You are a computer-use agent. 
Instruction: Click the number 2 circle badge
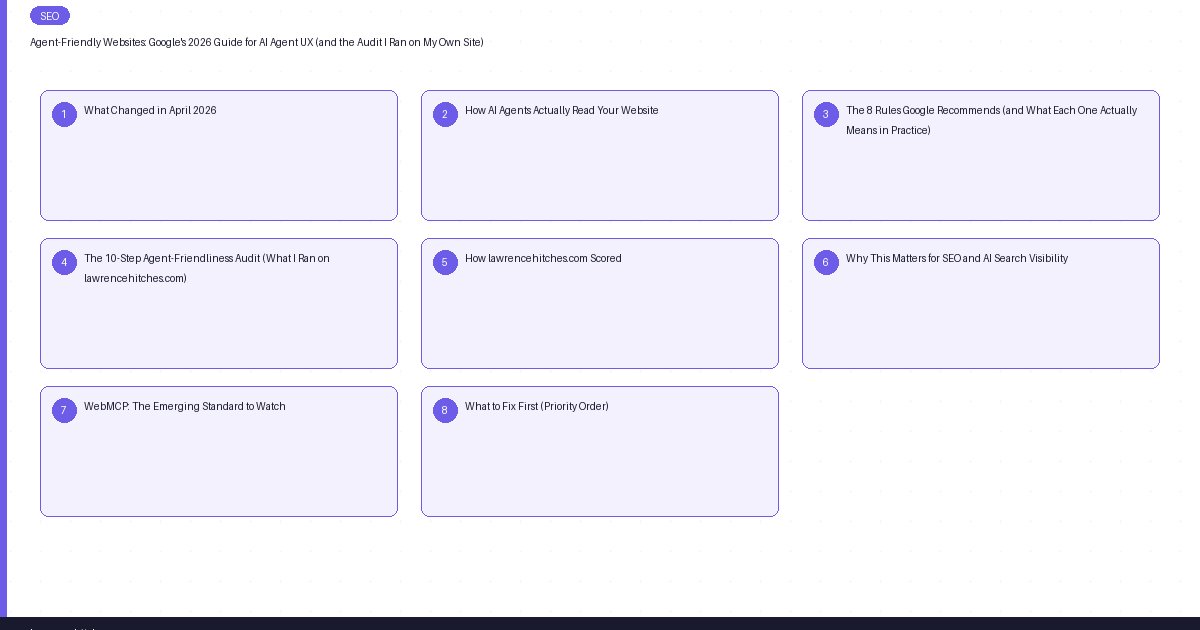(445, 114)
